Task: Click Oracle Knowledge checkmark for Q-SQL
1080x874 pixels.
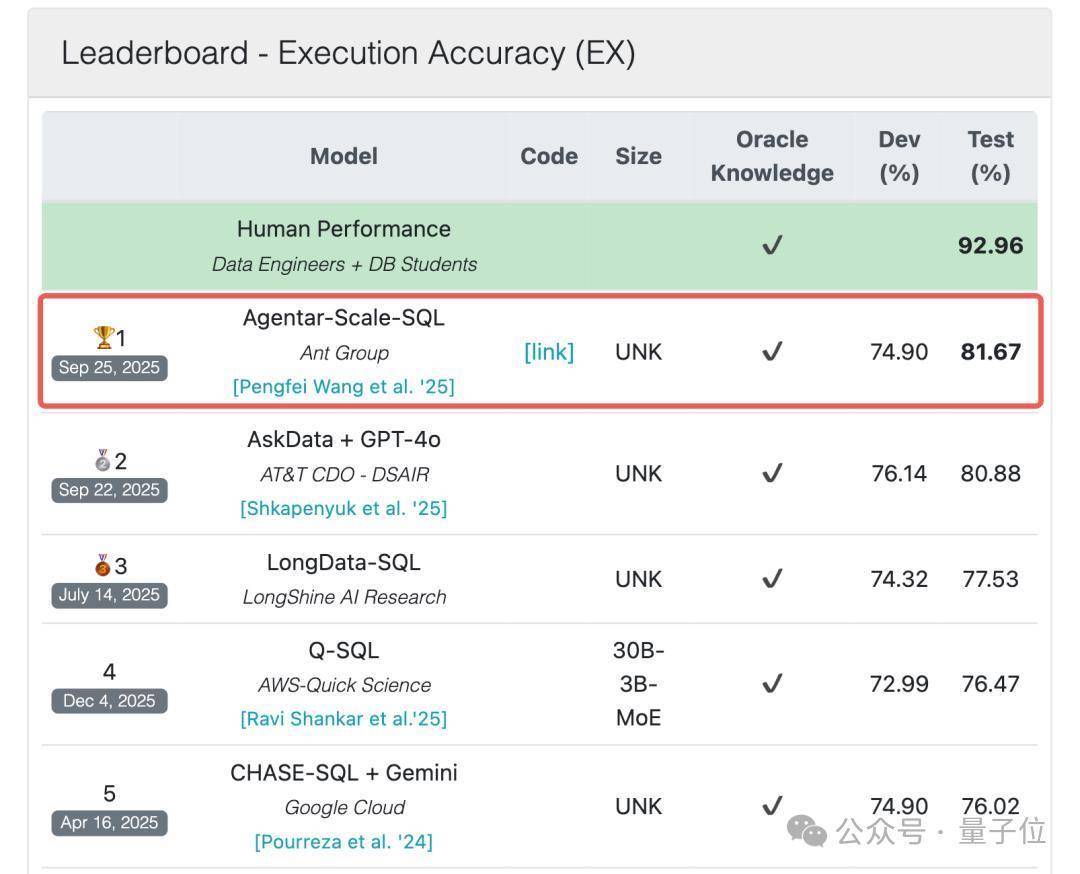Action: pyautogui.click(x=771, y=684)
